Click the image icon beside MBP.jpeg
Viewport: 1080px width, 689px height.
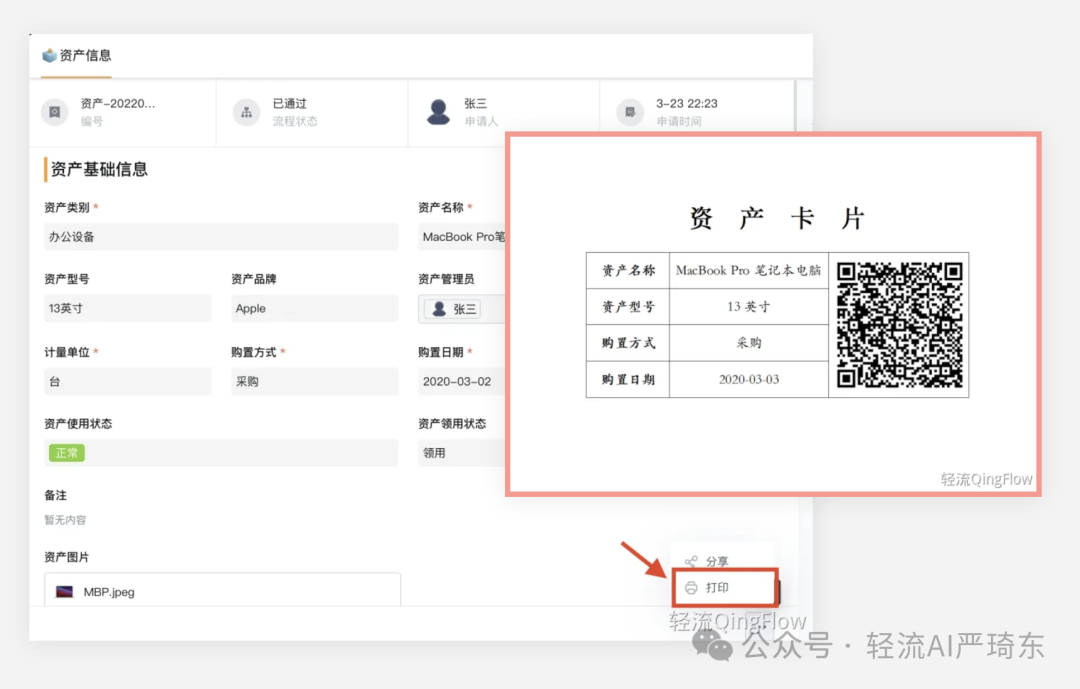click(x=65, y=589)
